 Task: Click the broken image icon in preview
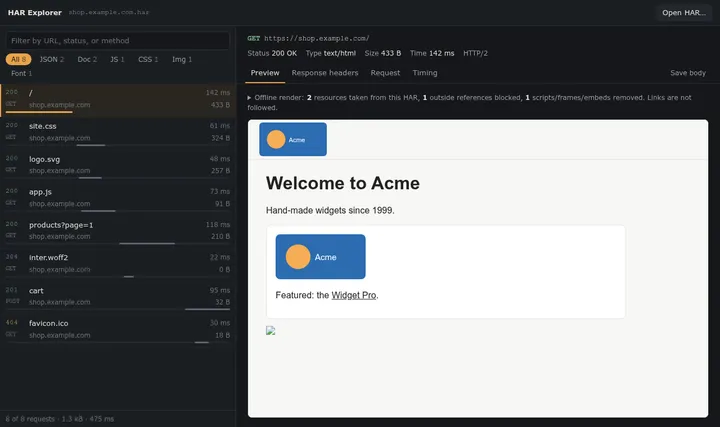pyautogui.click(x=270, y=331)
